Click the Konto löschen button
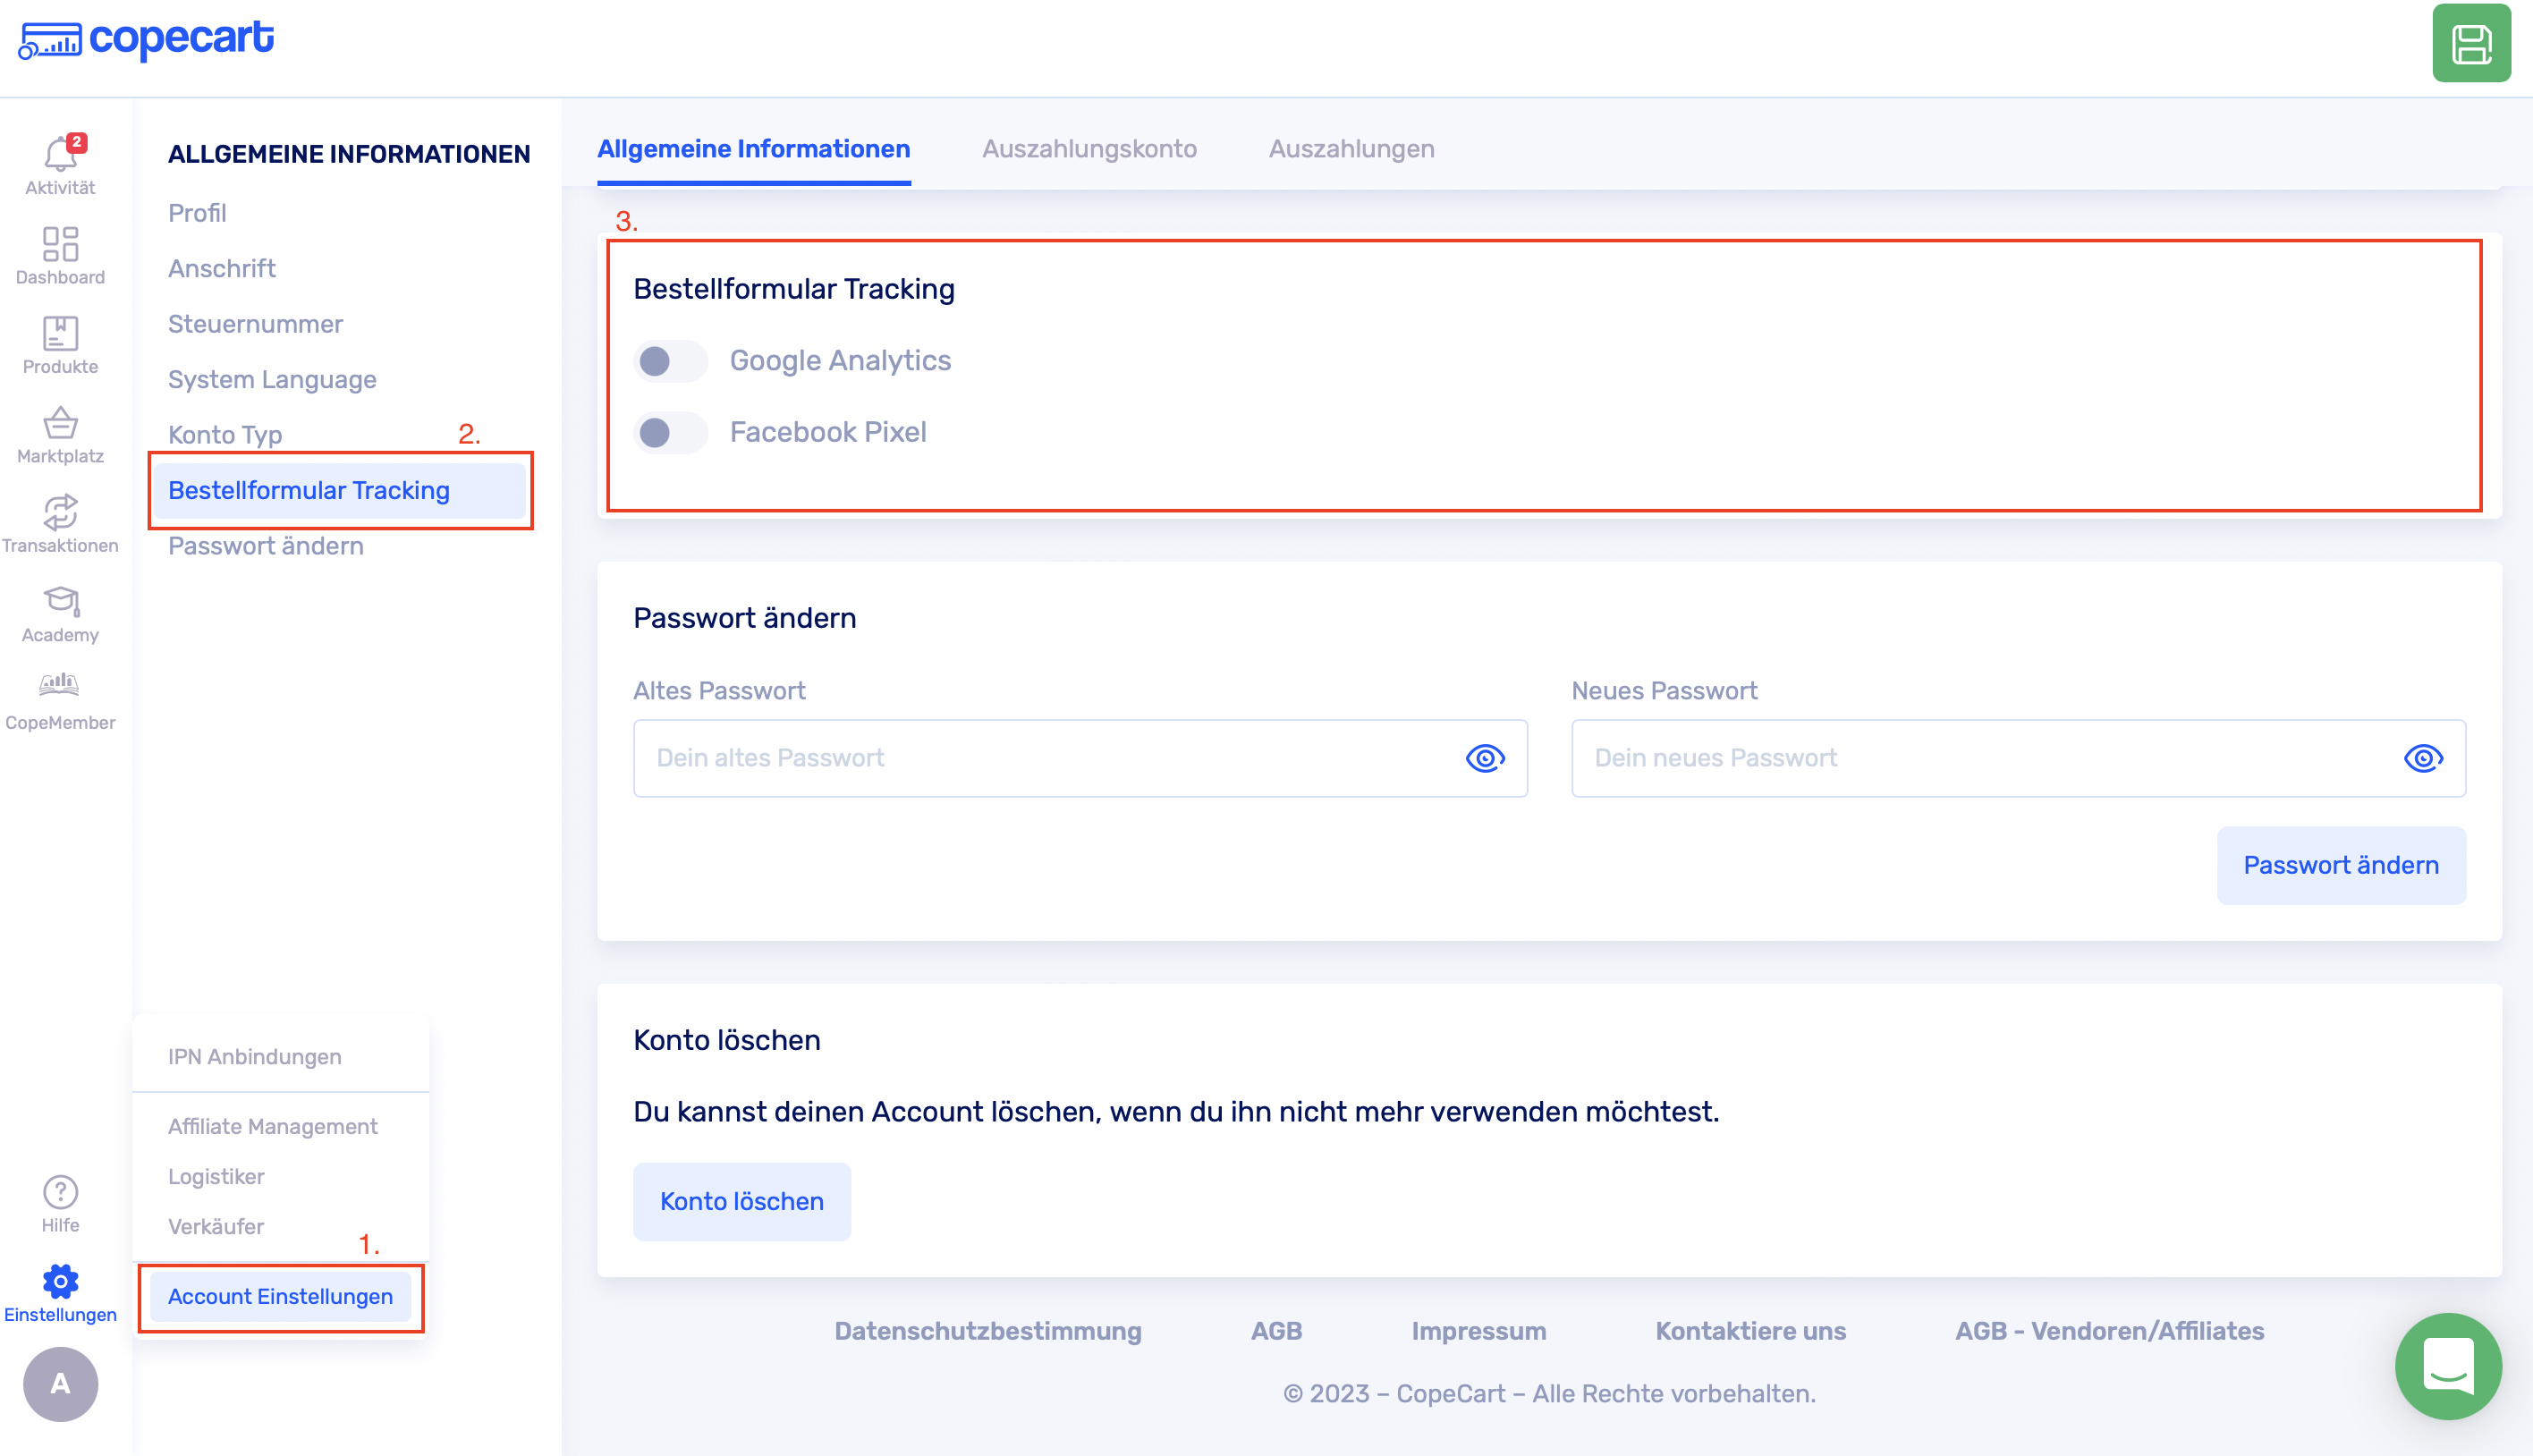This screenshot has height=1456, width=2533. coord(741,1201)
